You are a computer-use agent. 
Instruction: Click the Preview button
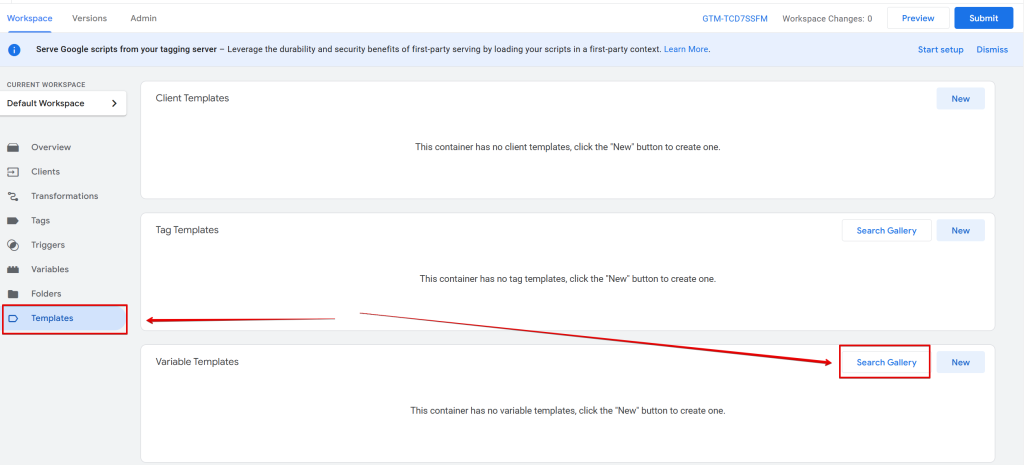point(917,18)
